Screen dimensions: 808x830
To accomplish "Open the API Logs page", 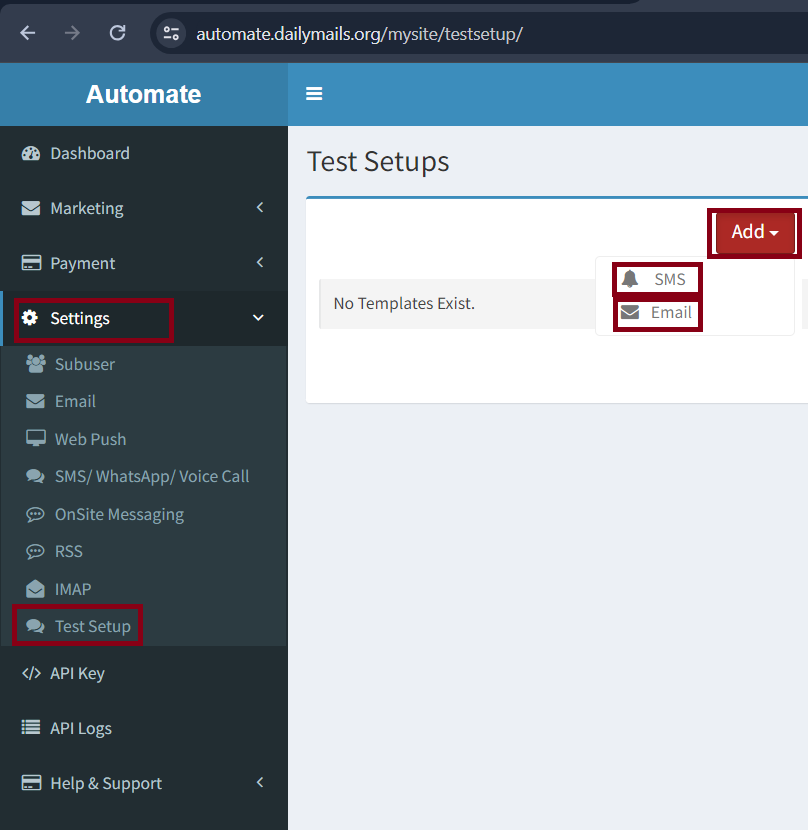I will tap(81, 728).
